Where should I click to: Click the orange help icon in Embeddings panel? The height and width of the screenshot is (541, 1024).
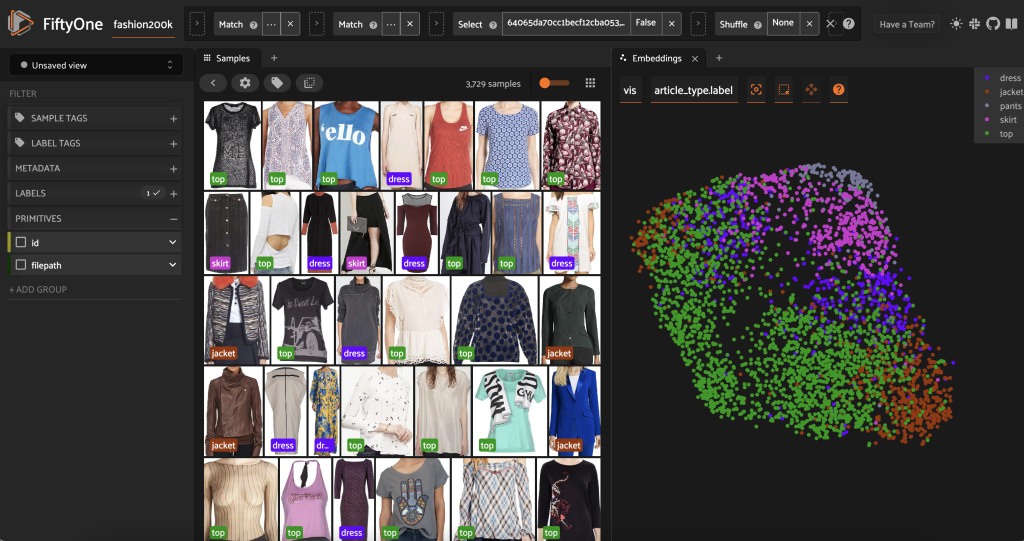click(839, 90)
